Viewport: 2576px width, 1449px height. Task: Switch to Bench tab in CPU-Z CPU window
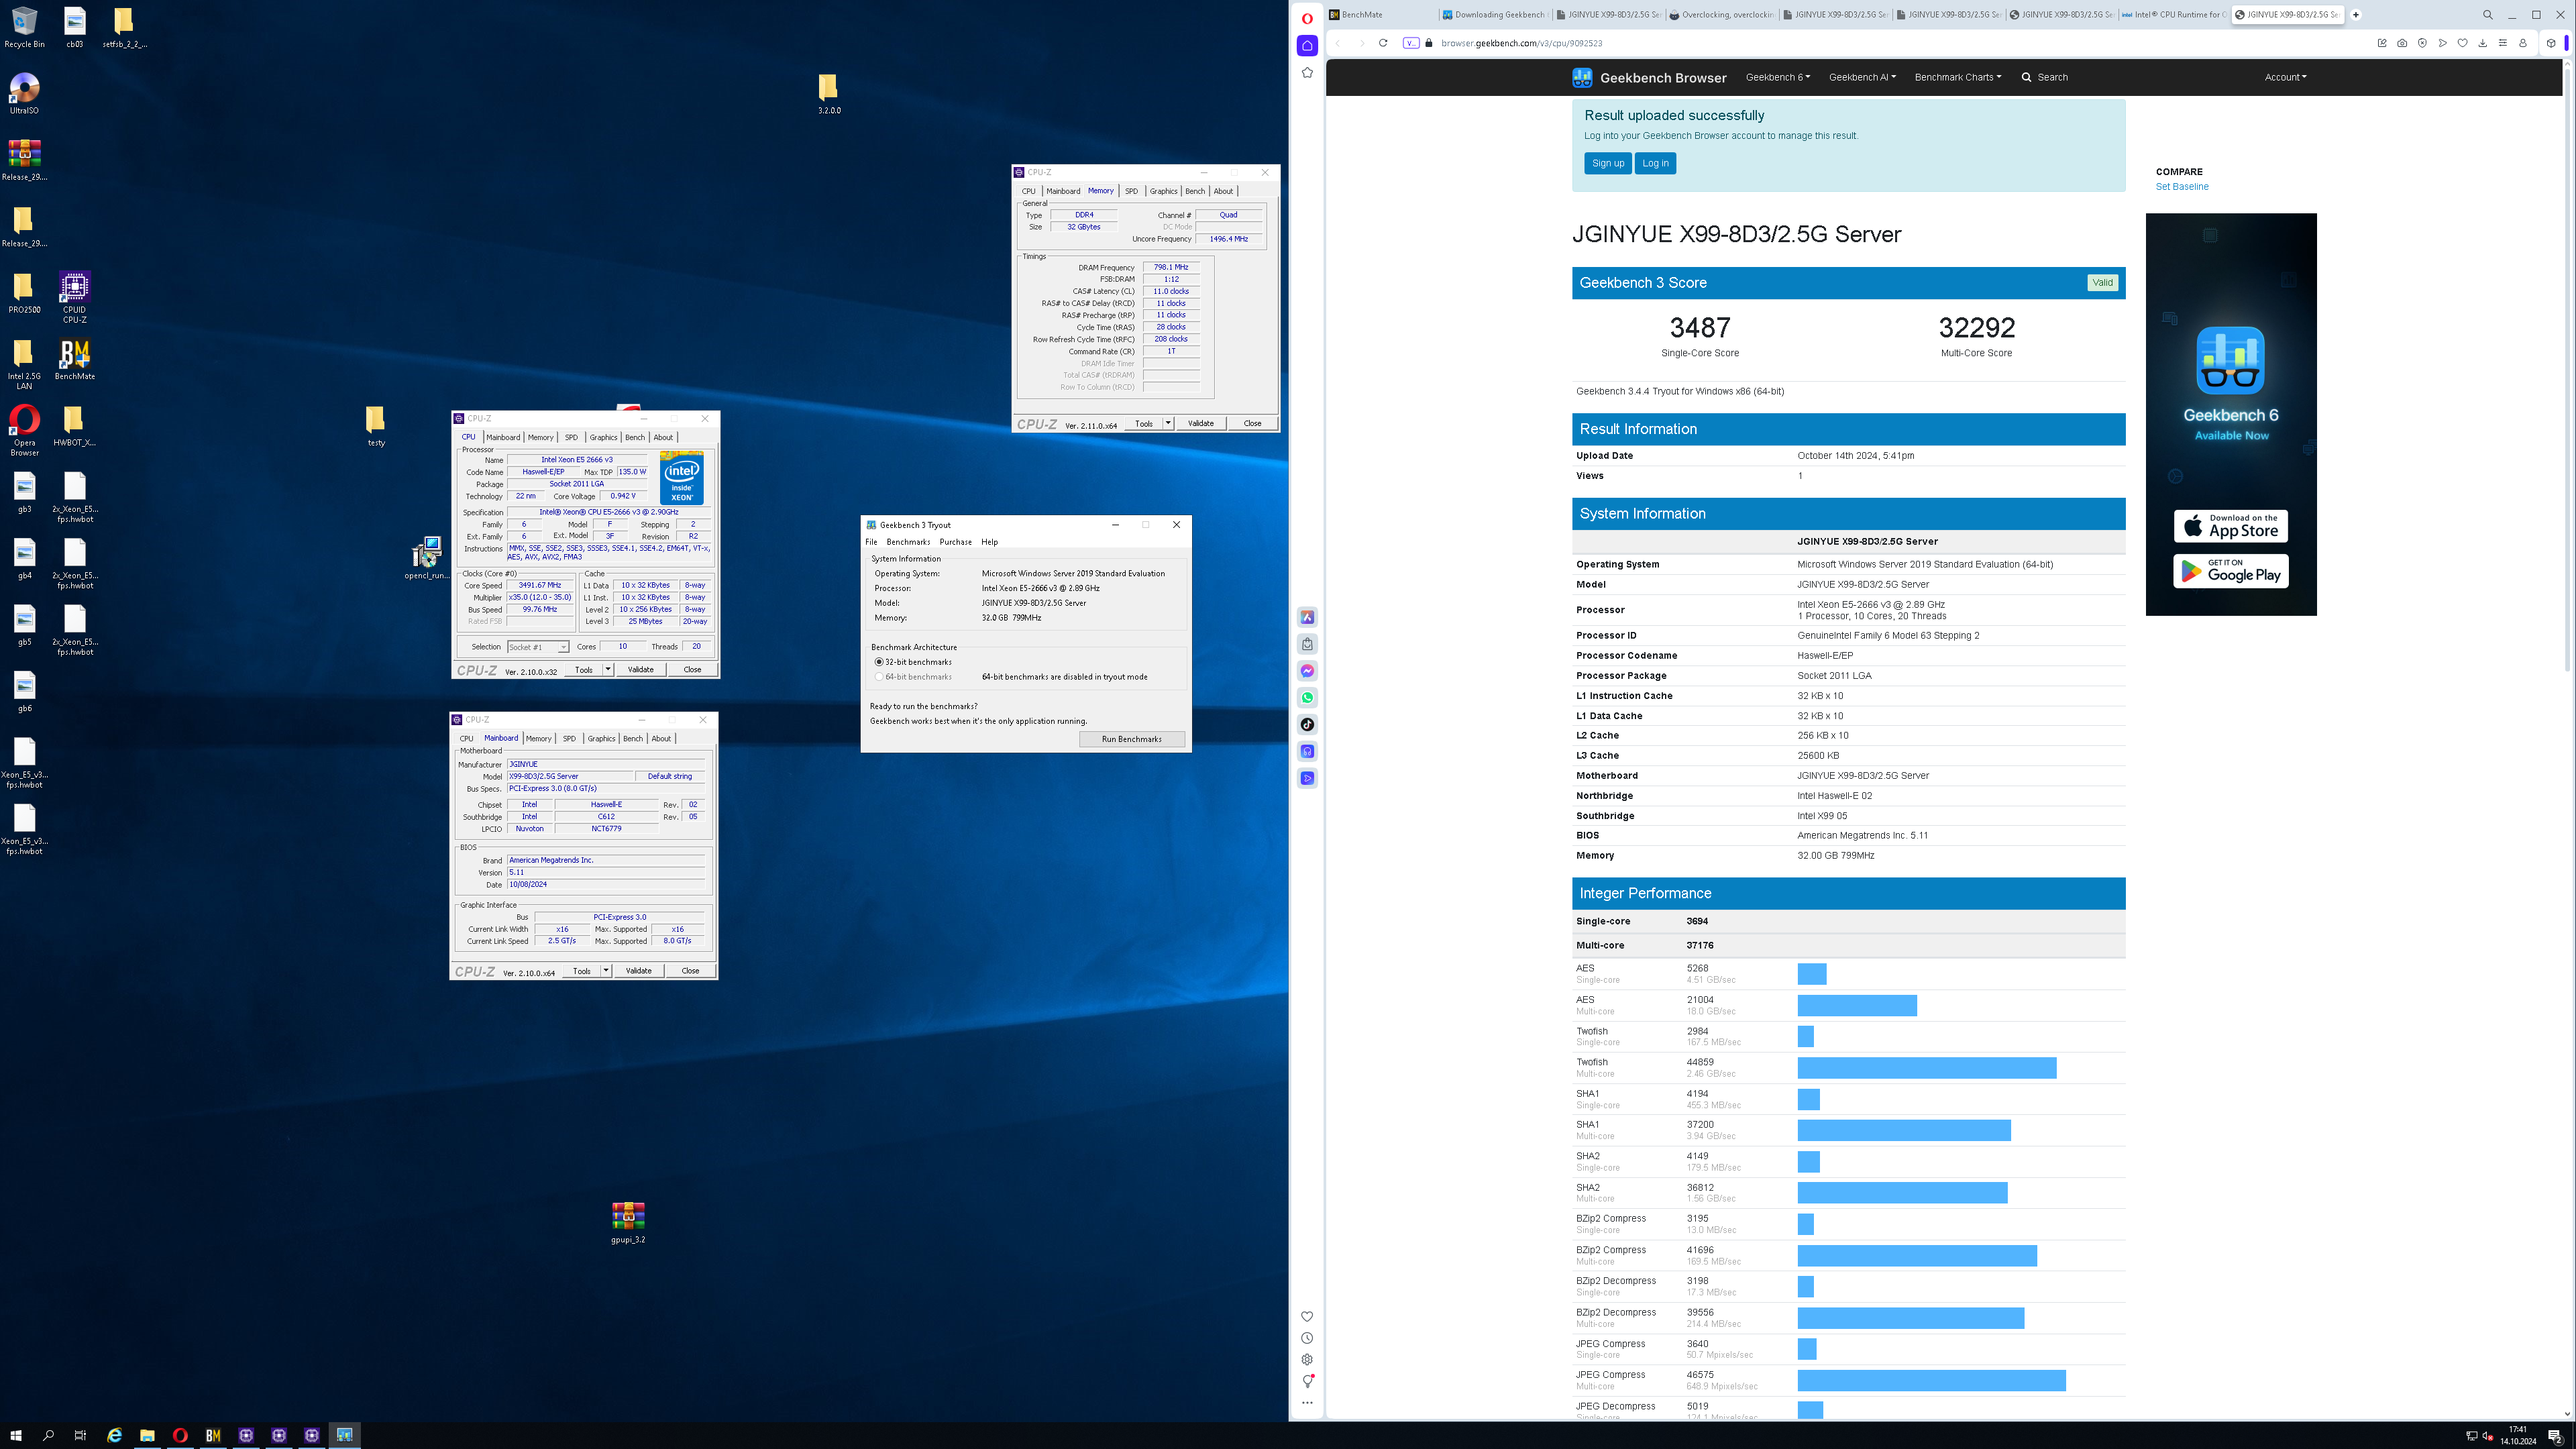pos(635,437)
